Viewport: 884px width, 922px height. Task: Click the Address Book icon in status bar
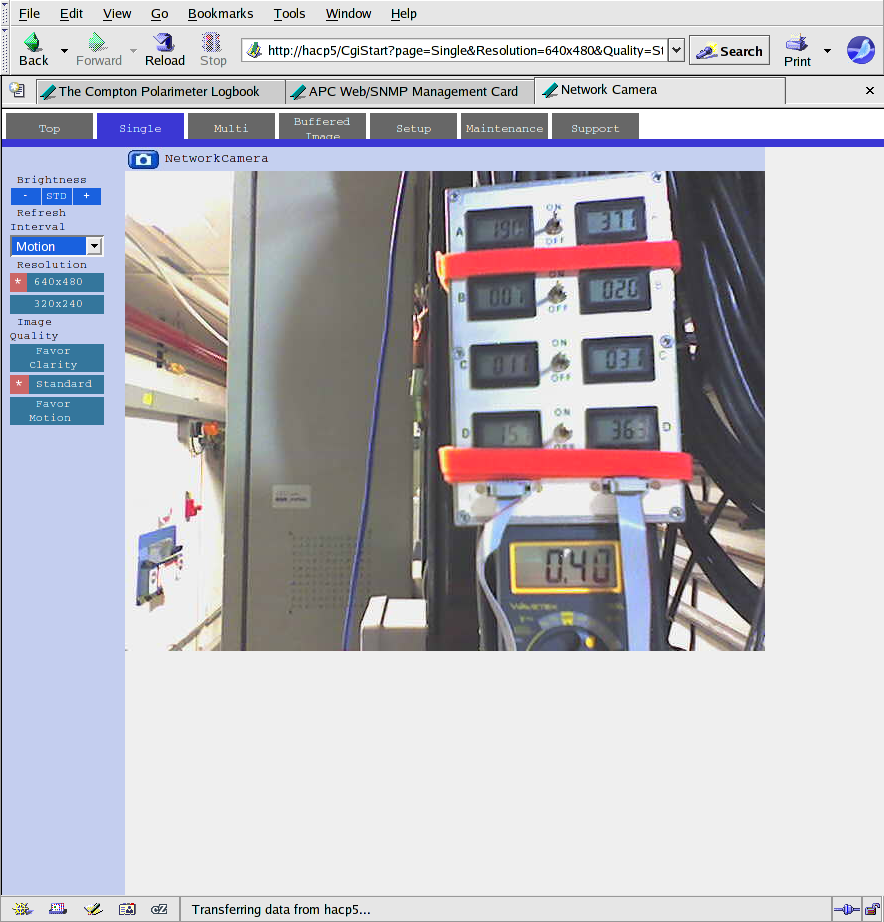point(127,909)
